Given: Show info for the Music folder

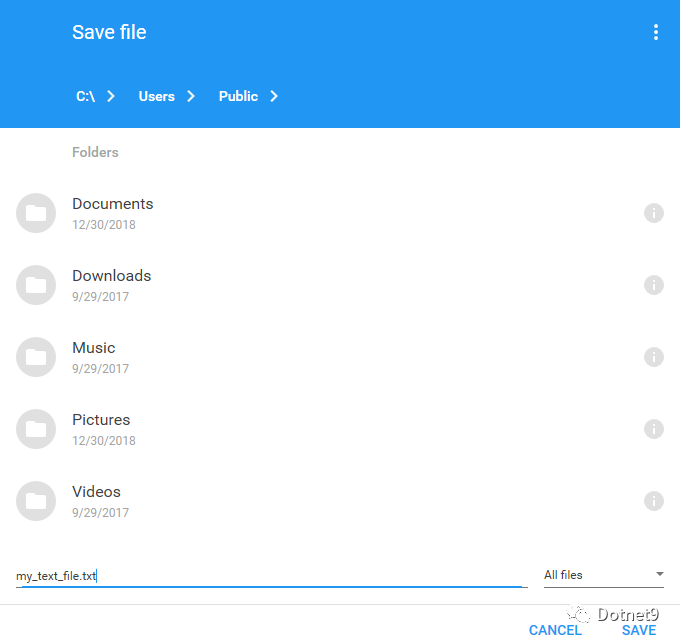Looking at the screenshot, I should 654,357.
